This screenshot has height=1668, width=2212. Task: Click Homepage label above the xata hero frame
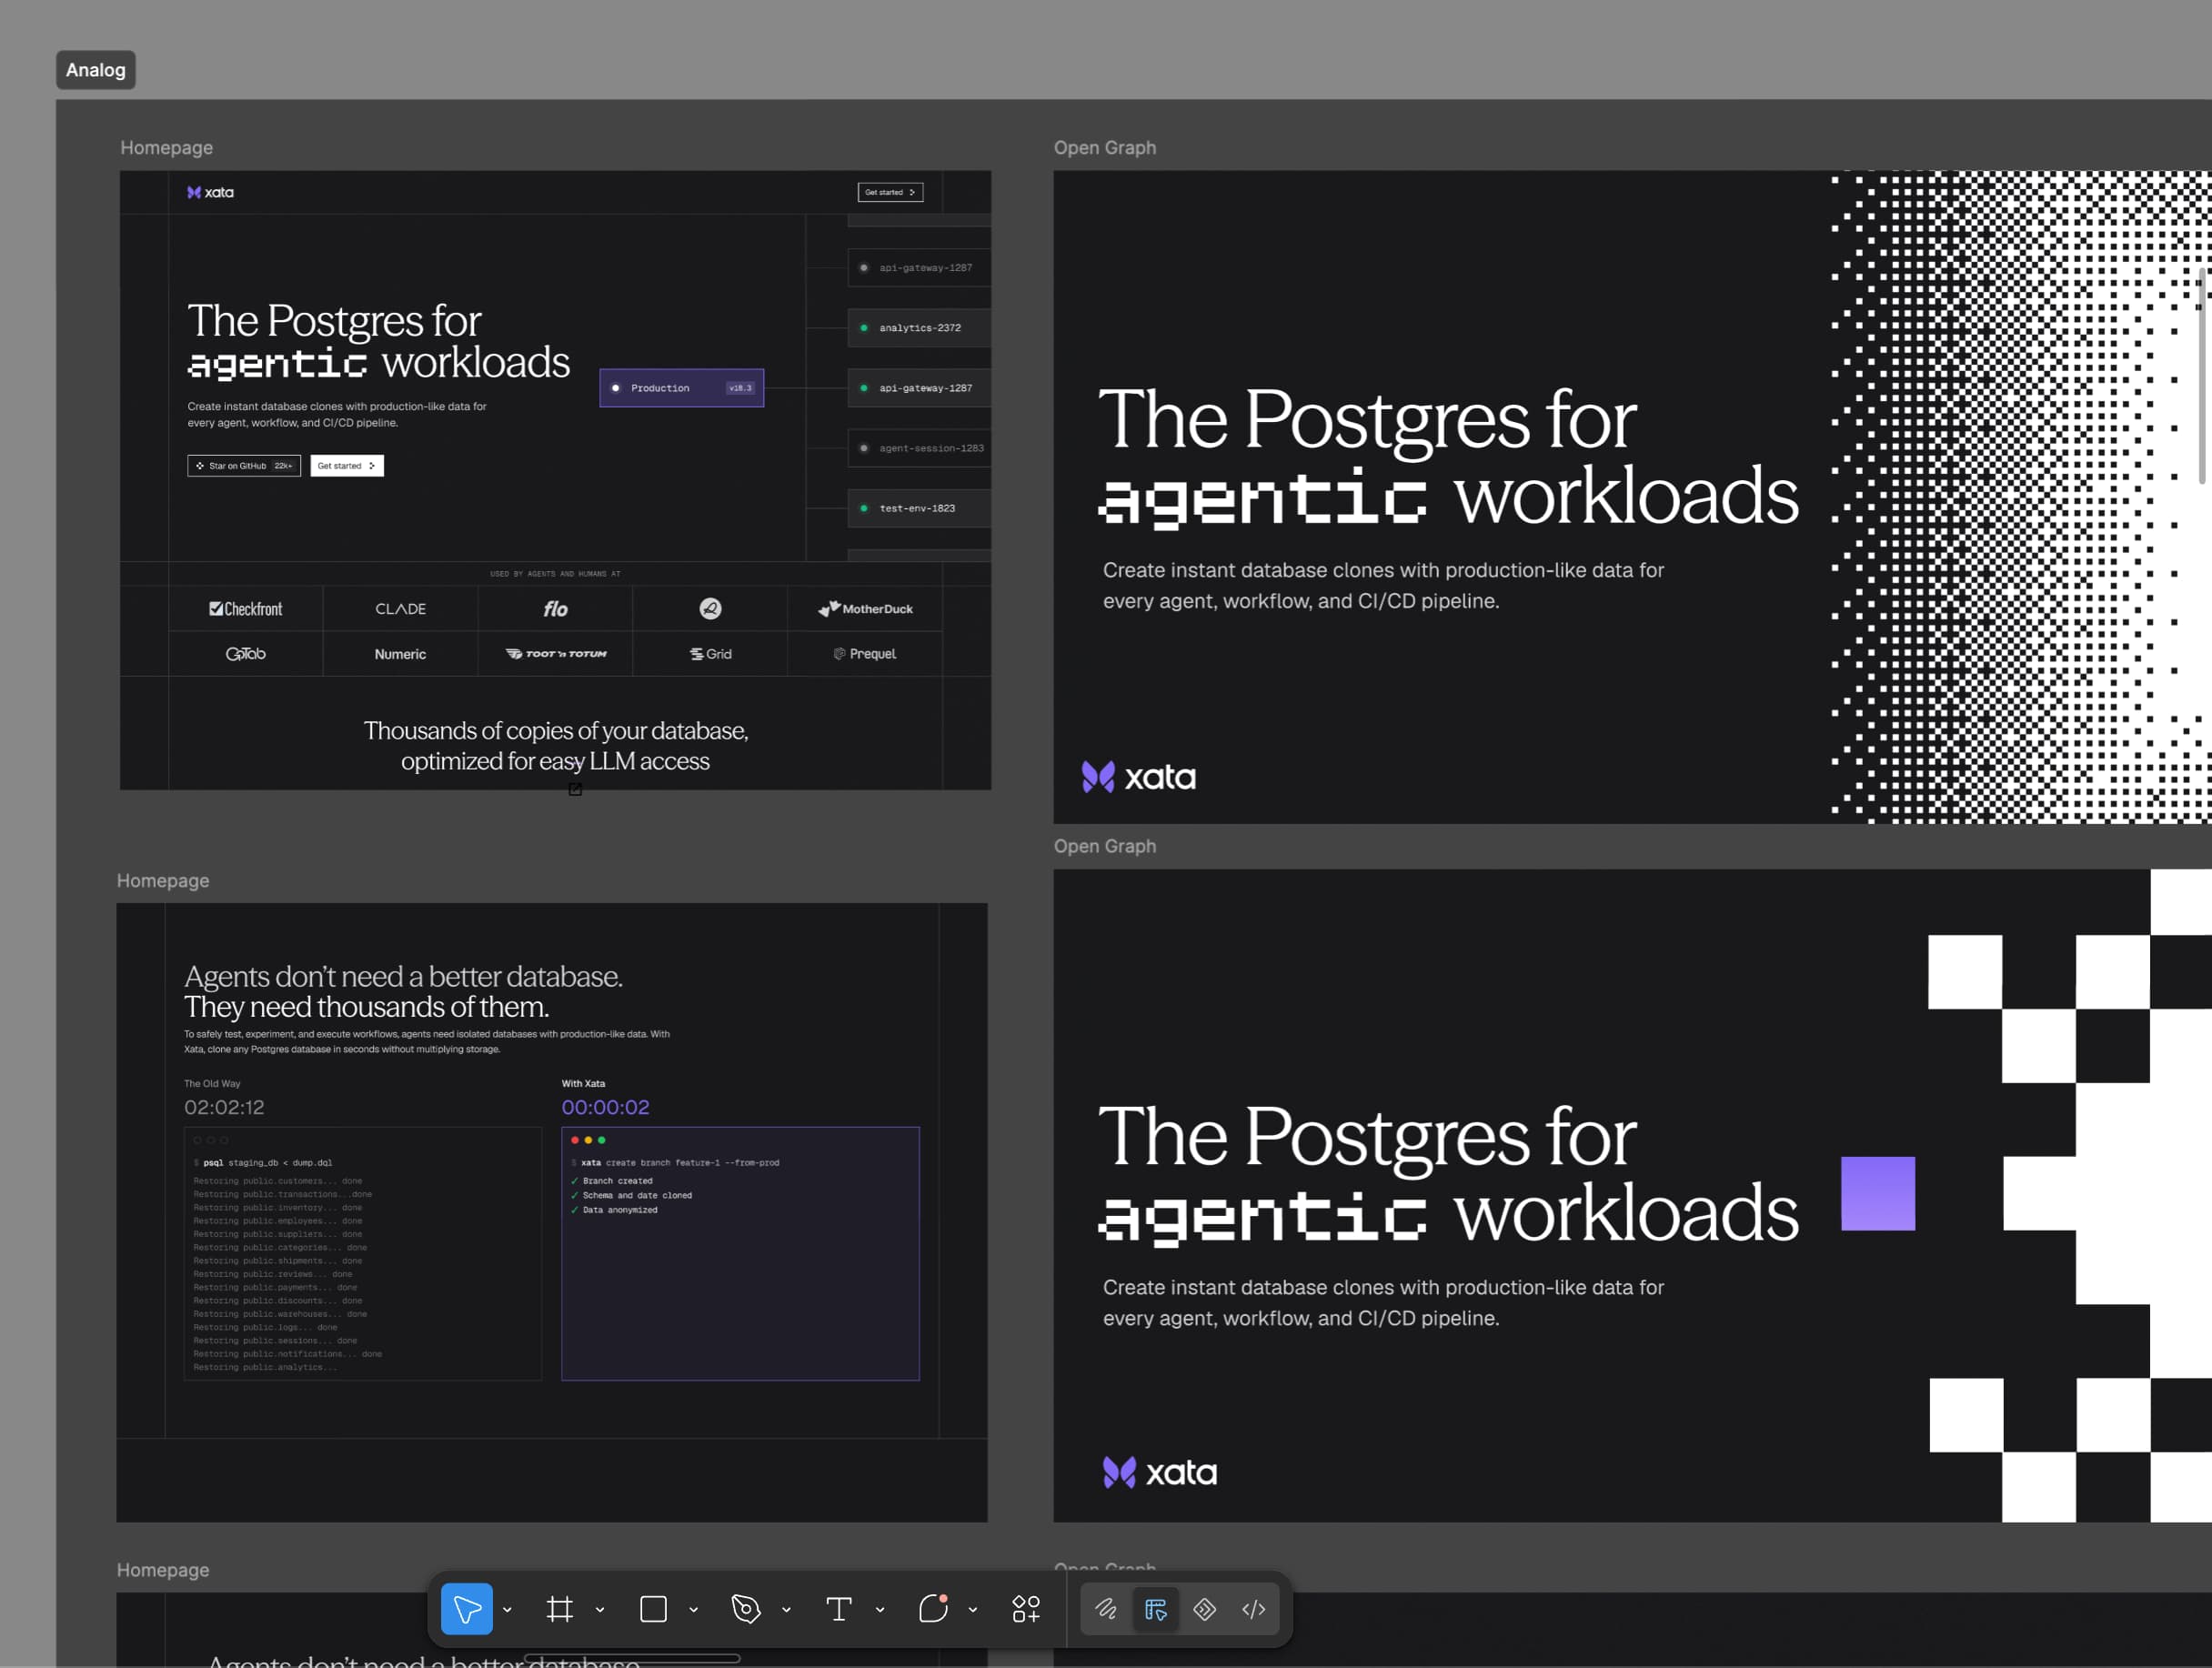[x=167, y=148]
